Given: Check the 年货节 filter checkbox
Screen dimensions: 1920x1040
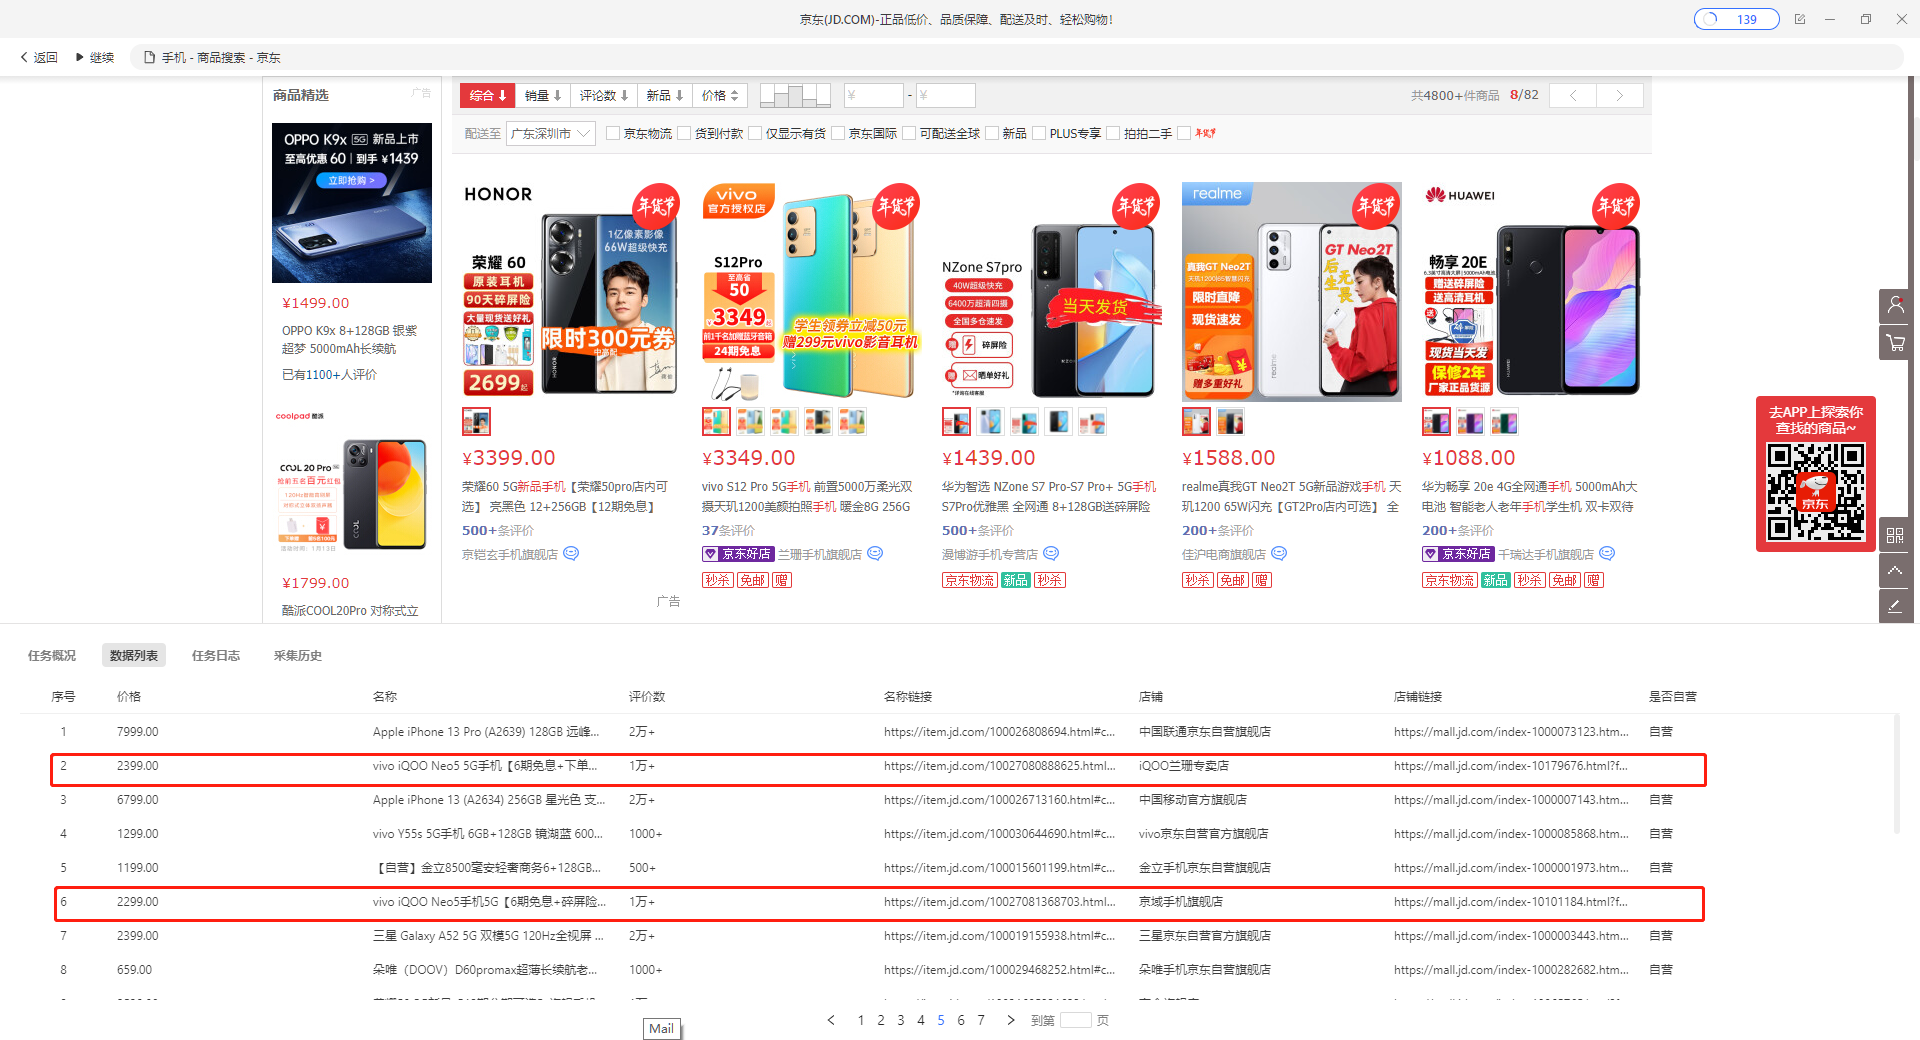Looking at the screenshot, I should pyautogui.click(x=1184, y=133).
